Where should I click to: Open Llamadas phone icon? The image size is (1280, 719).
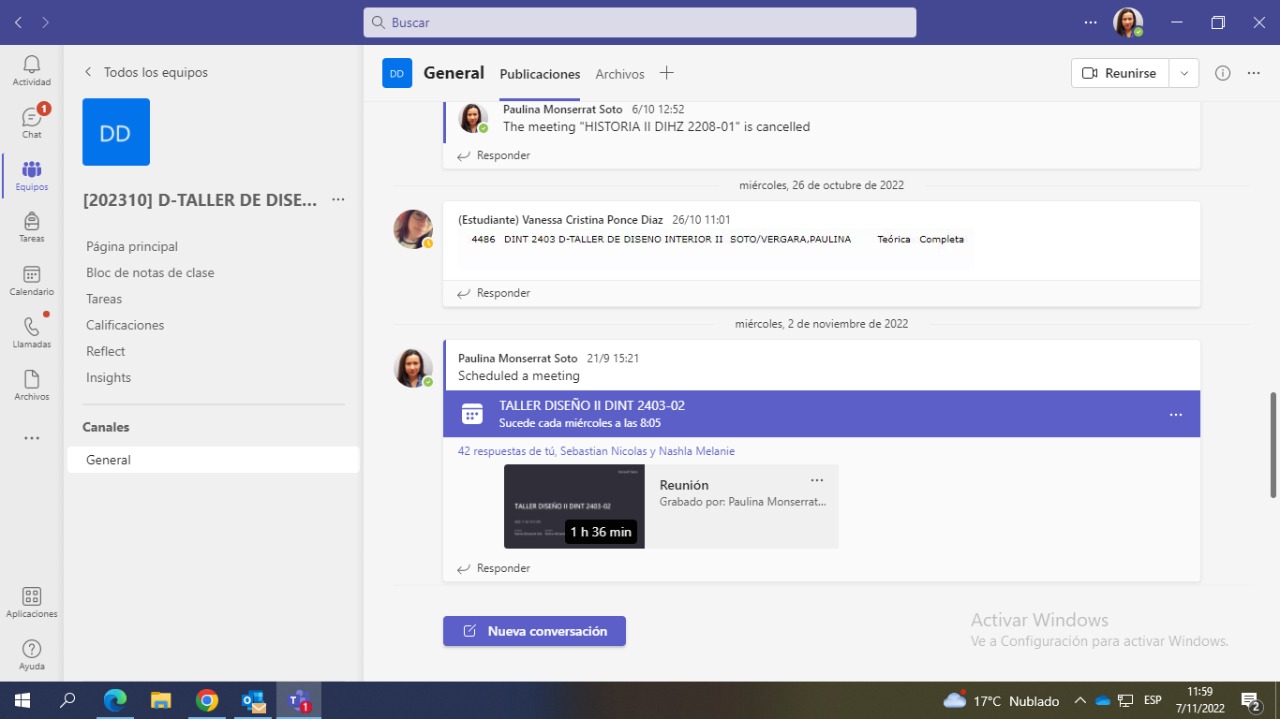pyautogui.click(x=32, y=332)
